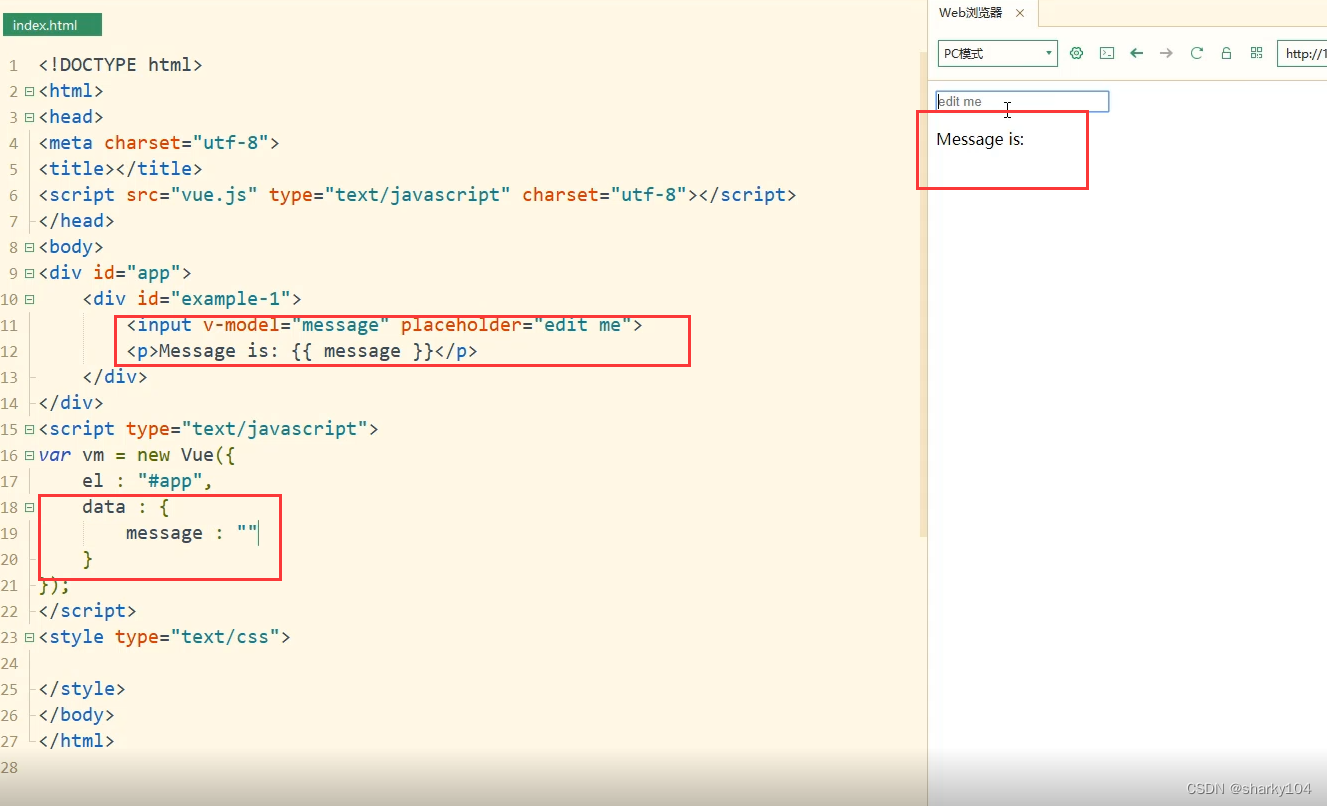This screenshot has width=1327, height=806.
Task: Reload the page in the Web browser panel
Action: point(1196,53)
